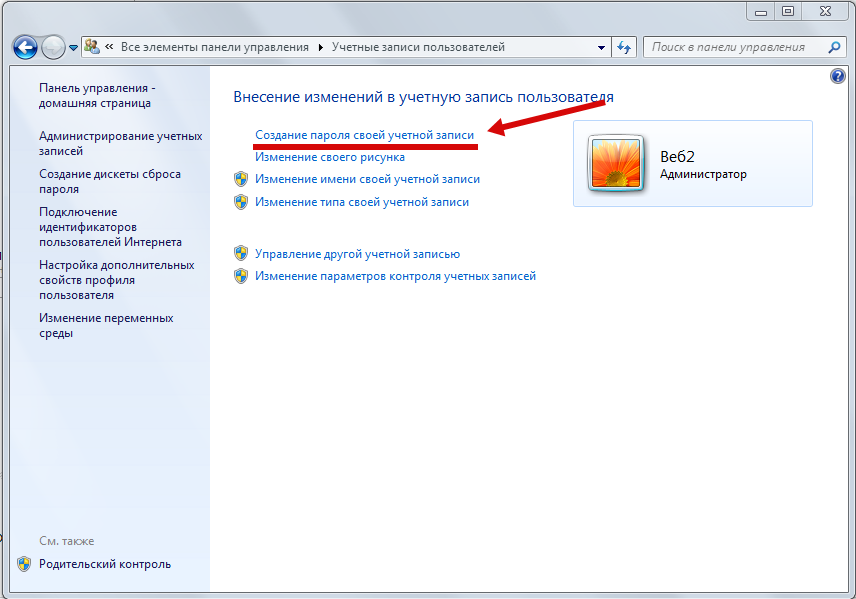This screenshot has width=856, height=599.
Task: Open Help via the question mark icon
Action: coord(836,77)
